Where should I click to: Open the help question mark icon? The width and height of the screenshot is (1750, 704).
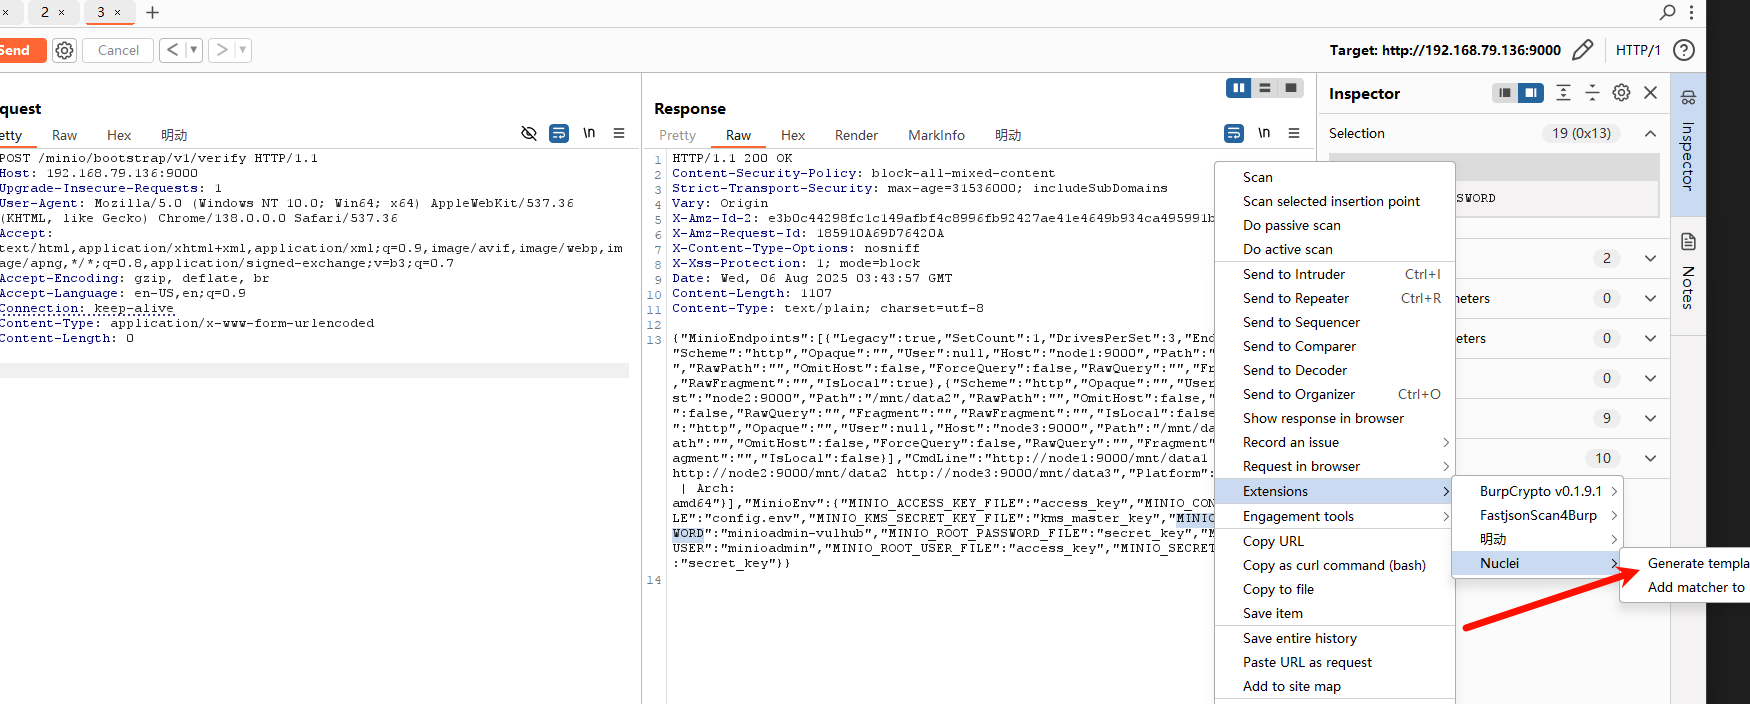pyautogui.click(x=1684, y=50)
